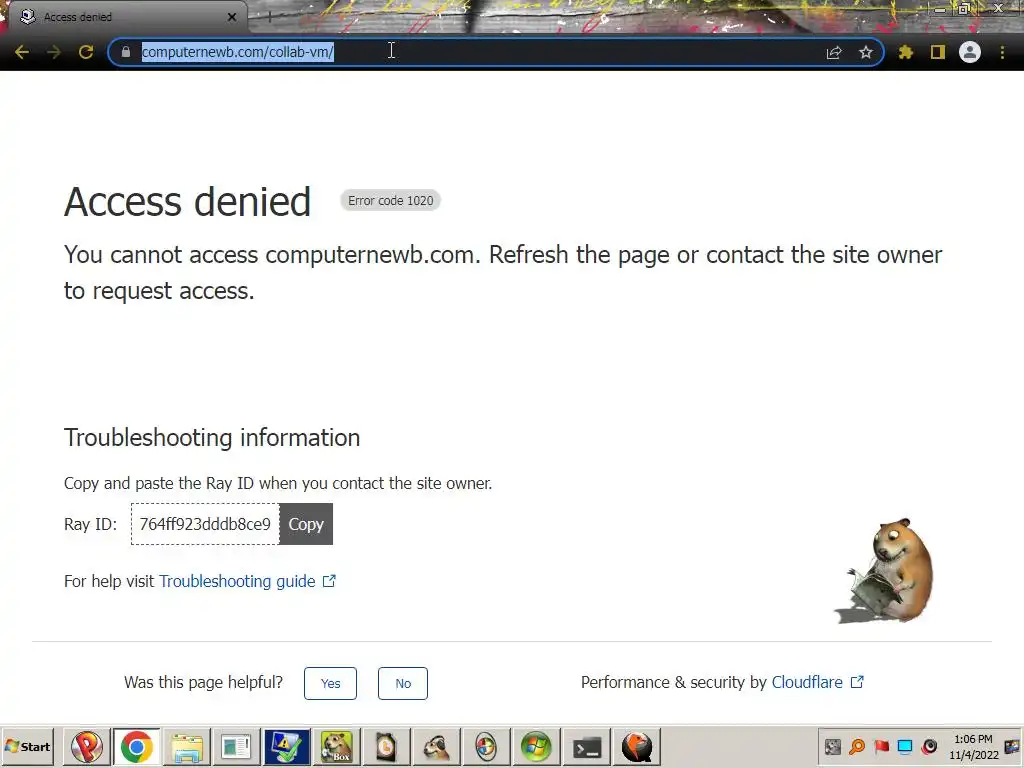Reload the page with the refresh icon
Viewport: 1024px width, 768px height.
coord(86,52)
